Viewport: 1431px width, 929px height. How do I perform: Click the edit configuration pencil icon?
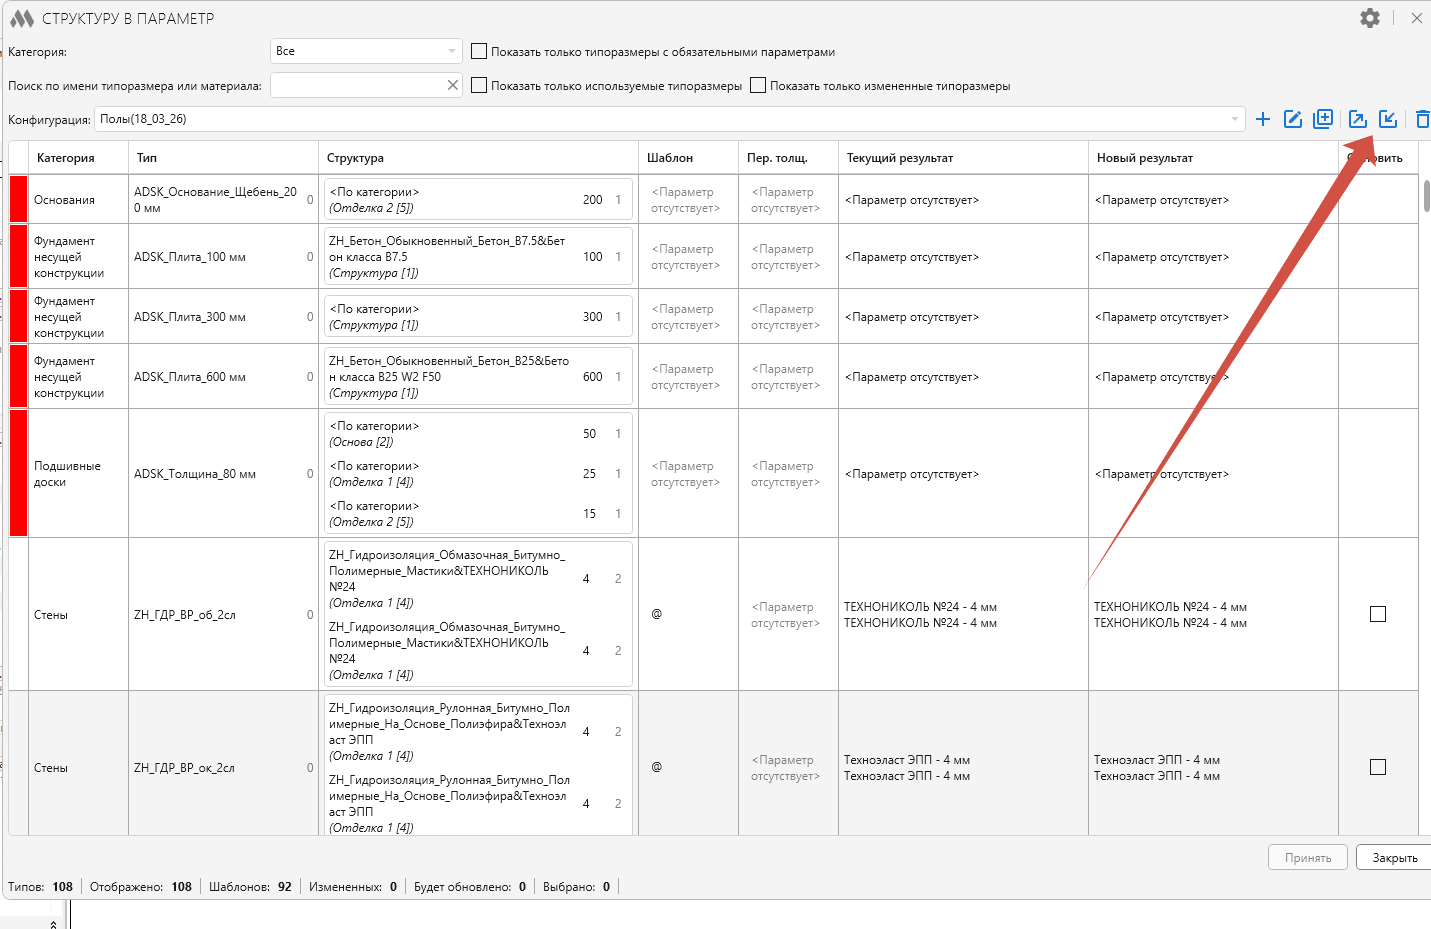[1293, 119]
